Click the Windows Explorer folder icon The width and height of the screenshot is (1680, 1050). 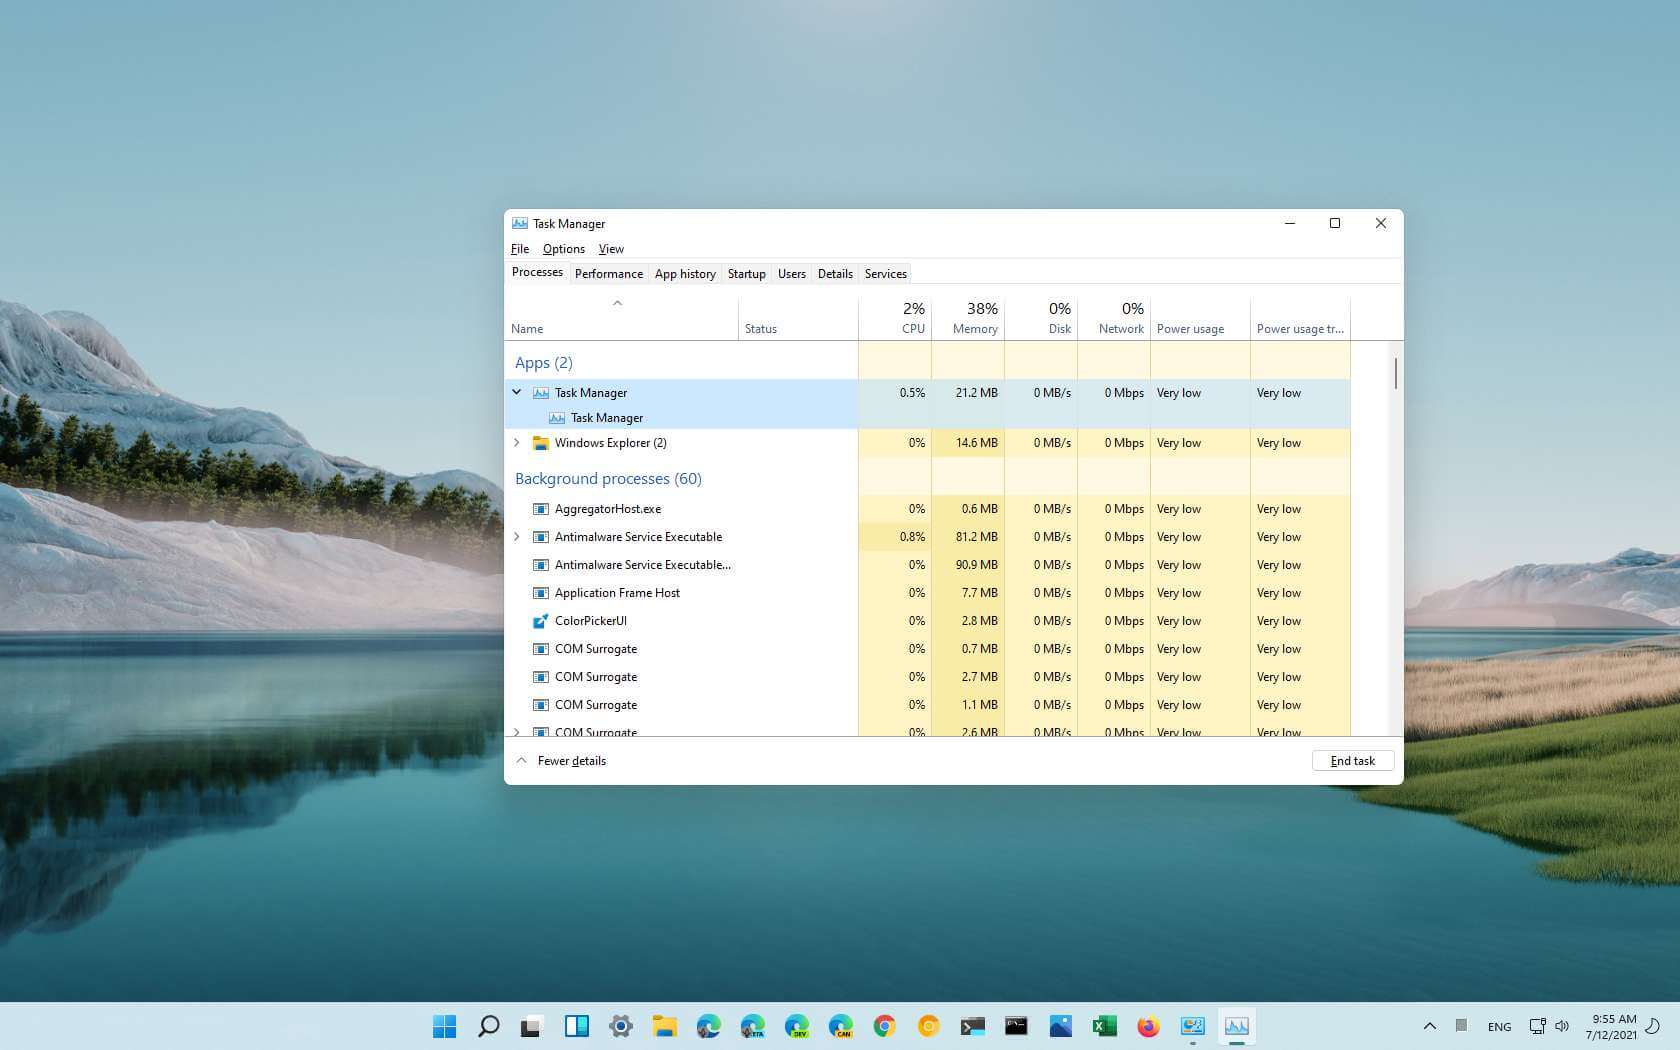(541, 443)
